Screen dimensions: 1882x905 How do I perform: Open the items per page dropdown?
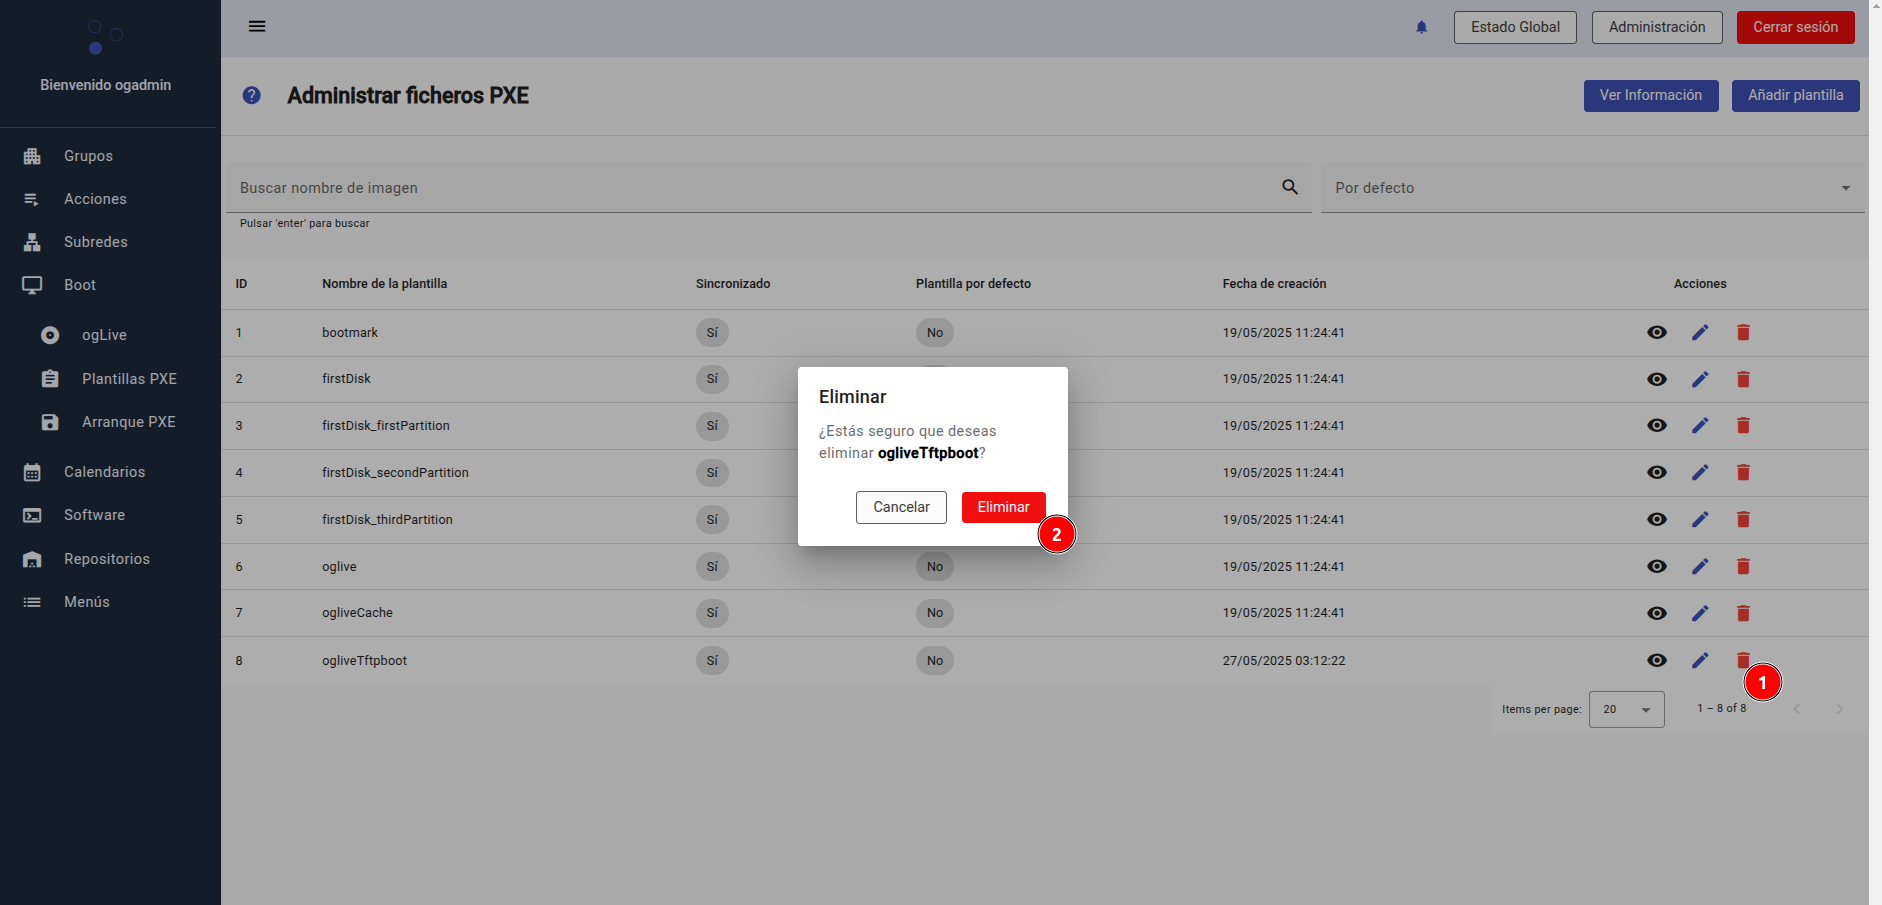pyautogui.click(x=1626, y=709)
